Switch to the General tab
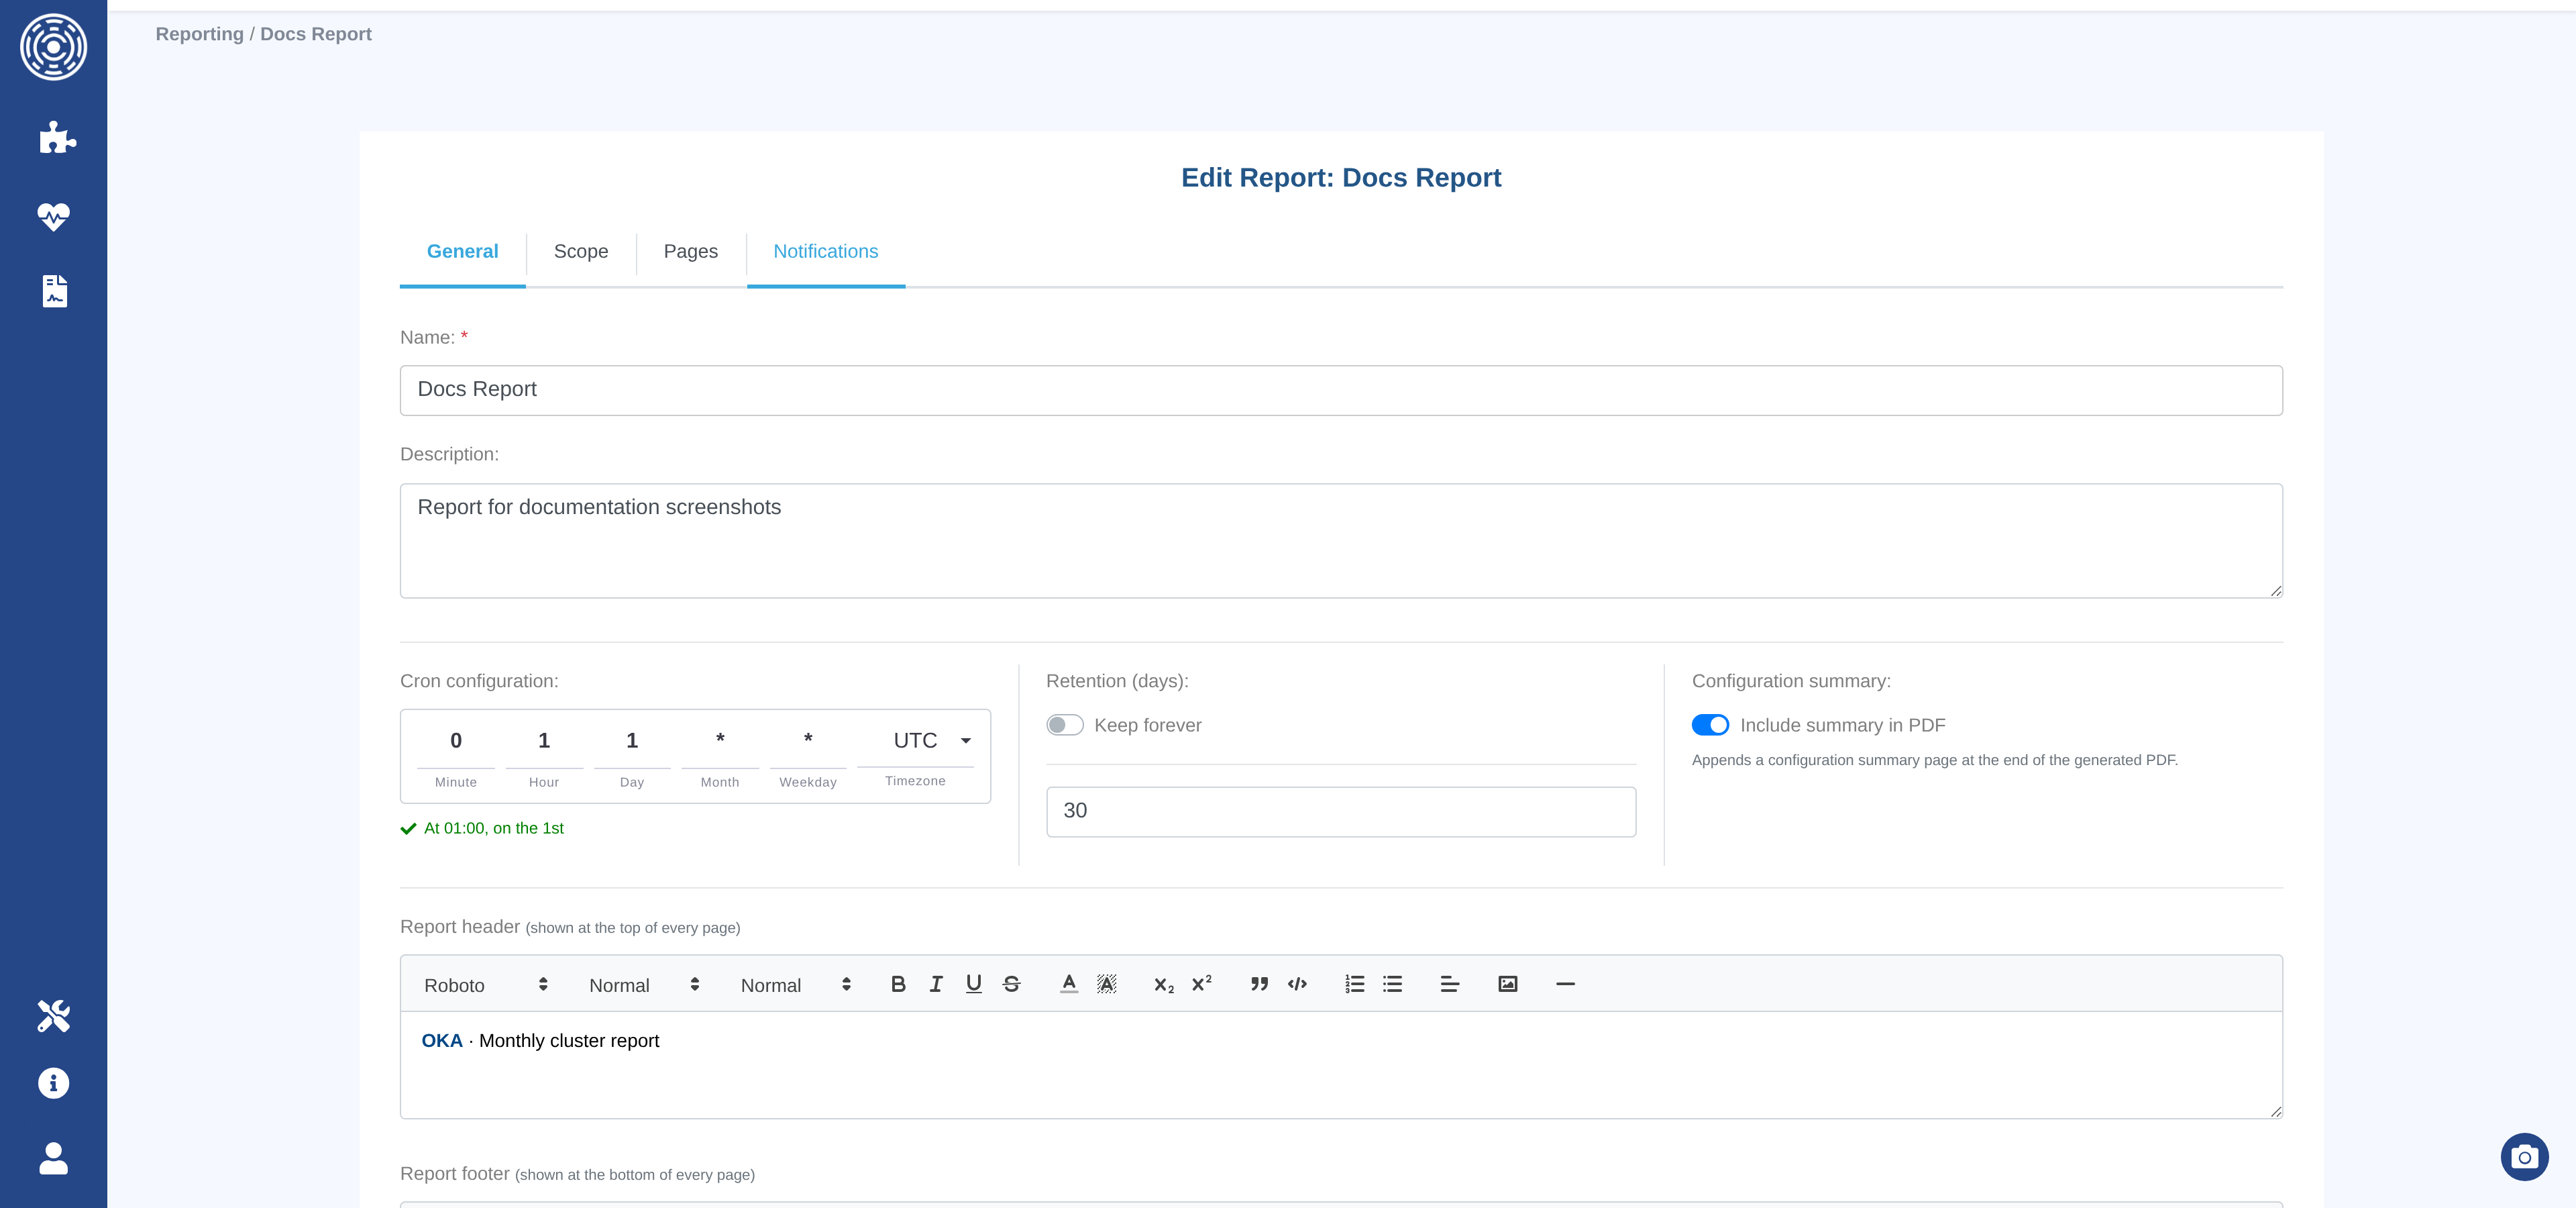The width and height of the screenshot is (2576, 1208). (462, 252)
